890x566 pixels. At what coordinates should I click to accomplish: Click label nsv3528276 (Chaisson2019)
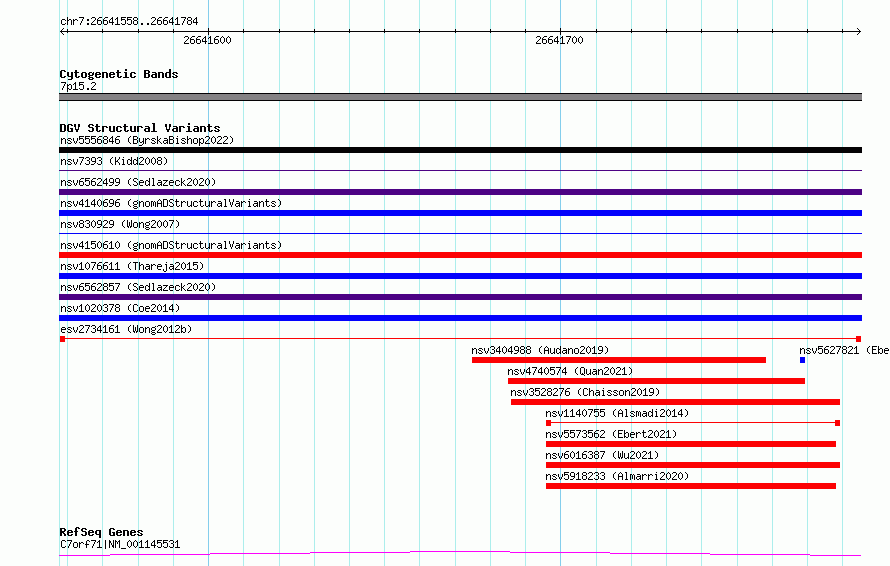coord(585,392)
